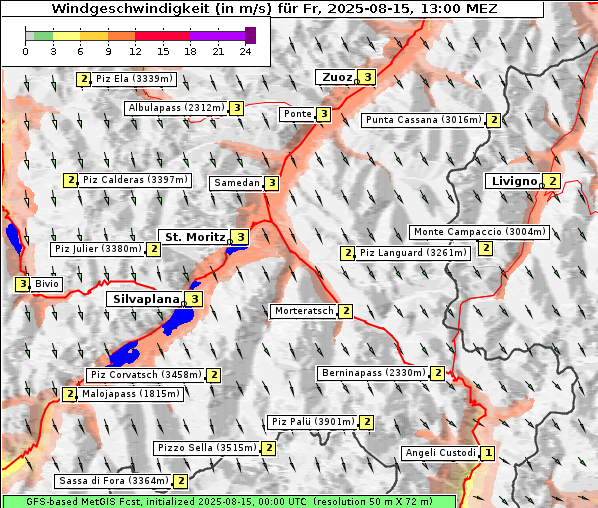Click the wind value badge beside Zuoz
This screenshot has width=598, height=508.
(x=367, y=77)
